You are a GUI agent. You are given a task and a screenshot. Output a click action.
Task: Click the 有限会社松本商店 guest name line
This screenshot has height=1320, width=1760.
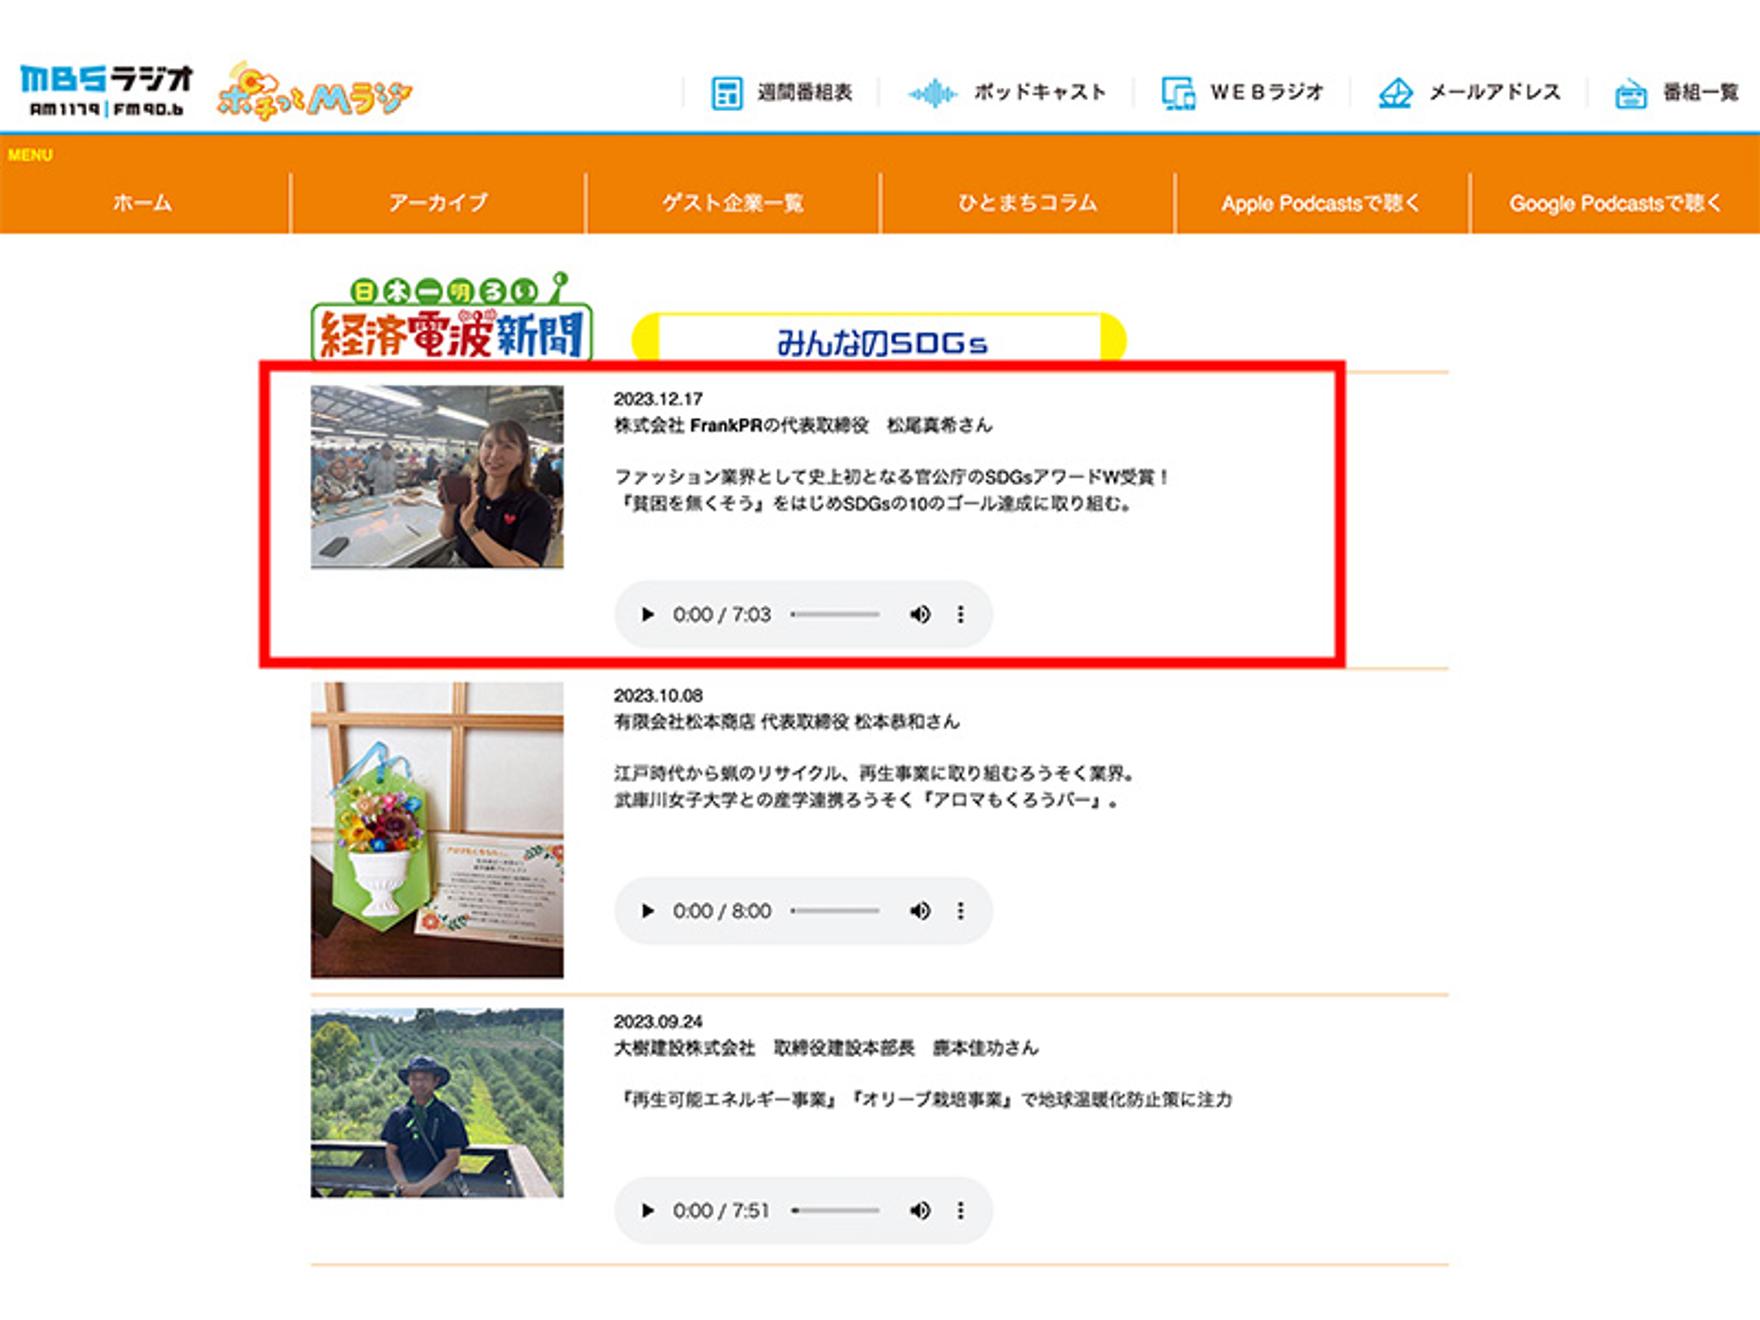(x=787, y=721)
